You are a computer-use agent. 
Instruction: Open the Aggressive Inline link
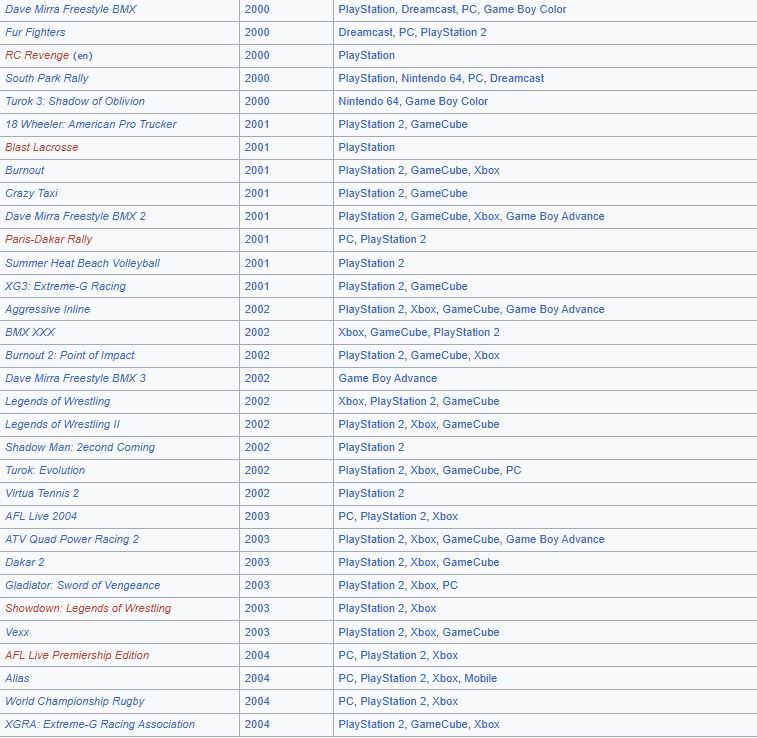point(48,309)
